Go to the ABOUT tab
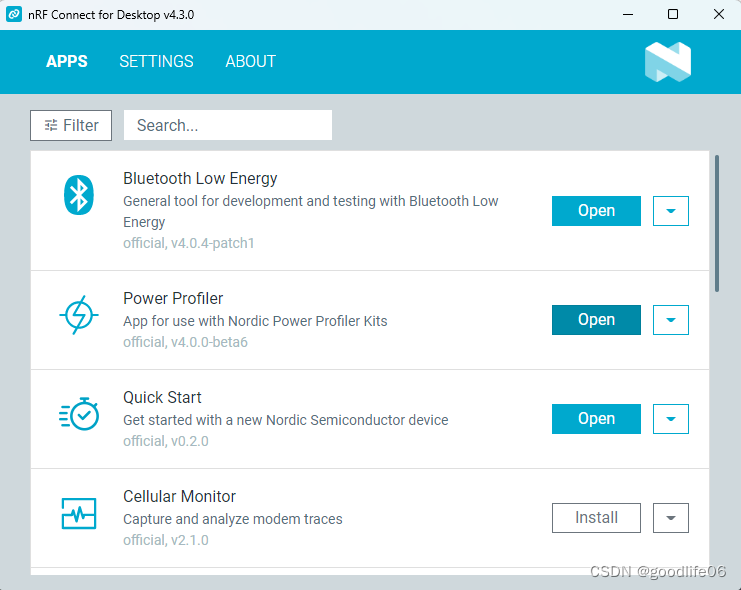Image resolution: width=741 pixels, height=590 pixels. click(250, 61)
